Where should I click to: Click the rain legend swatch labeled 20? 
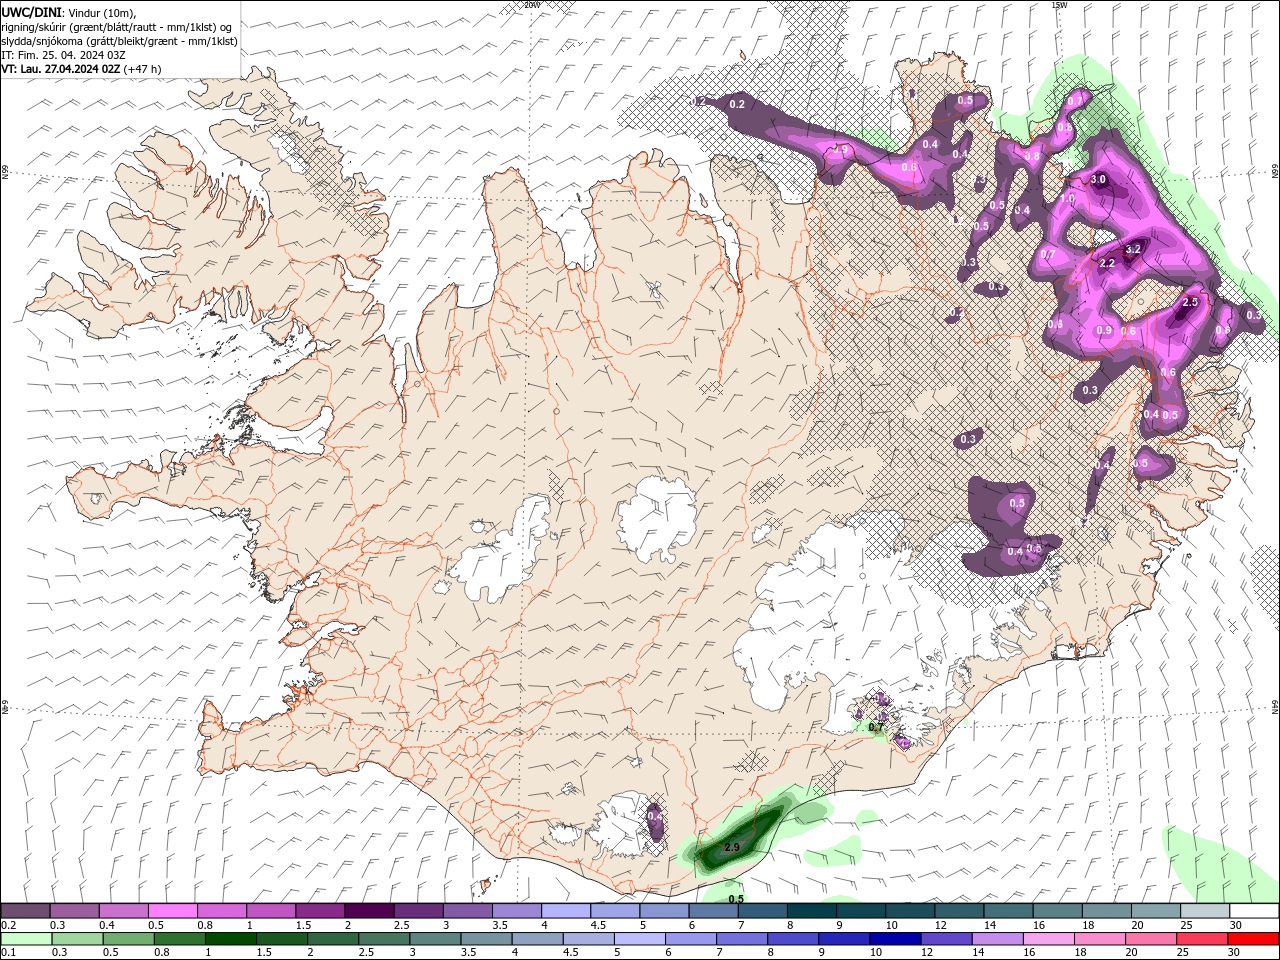click(1151, 939)
